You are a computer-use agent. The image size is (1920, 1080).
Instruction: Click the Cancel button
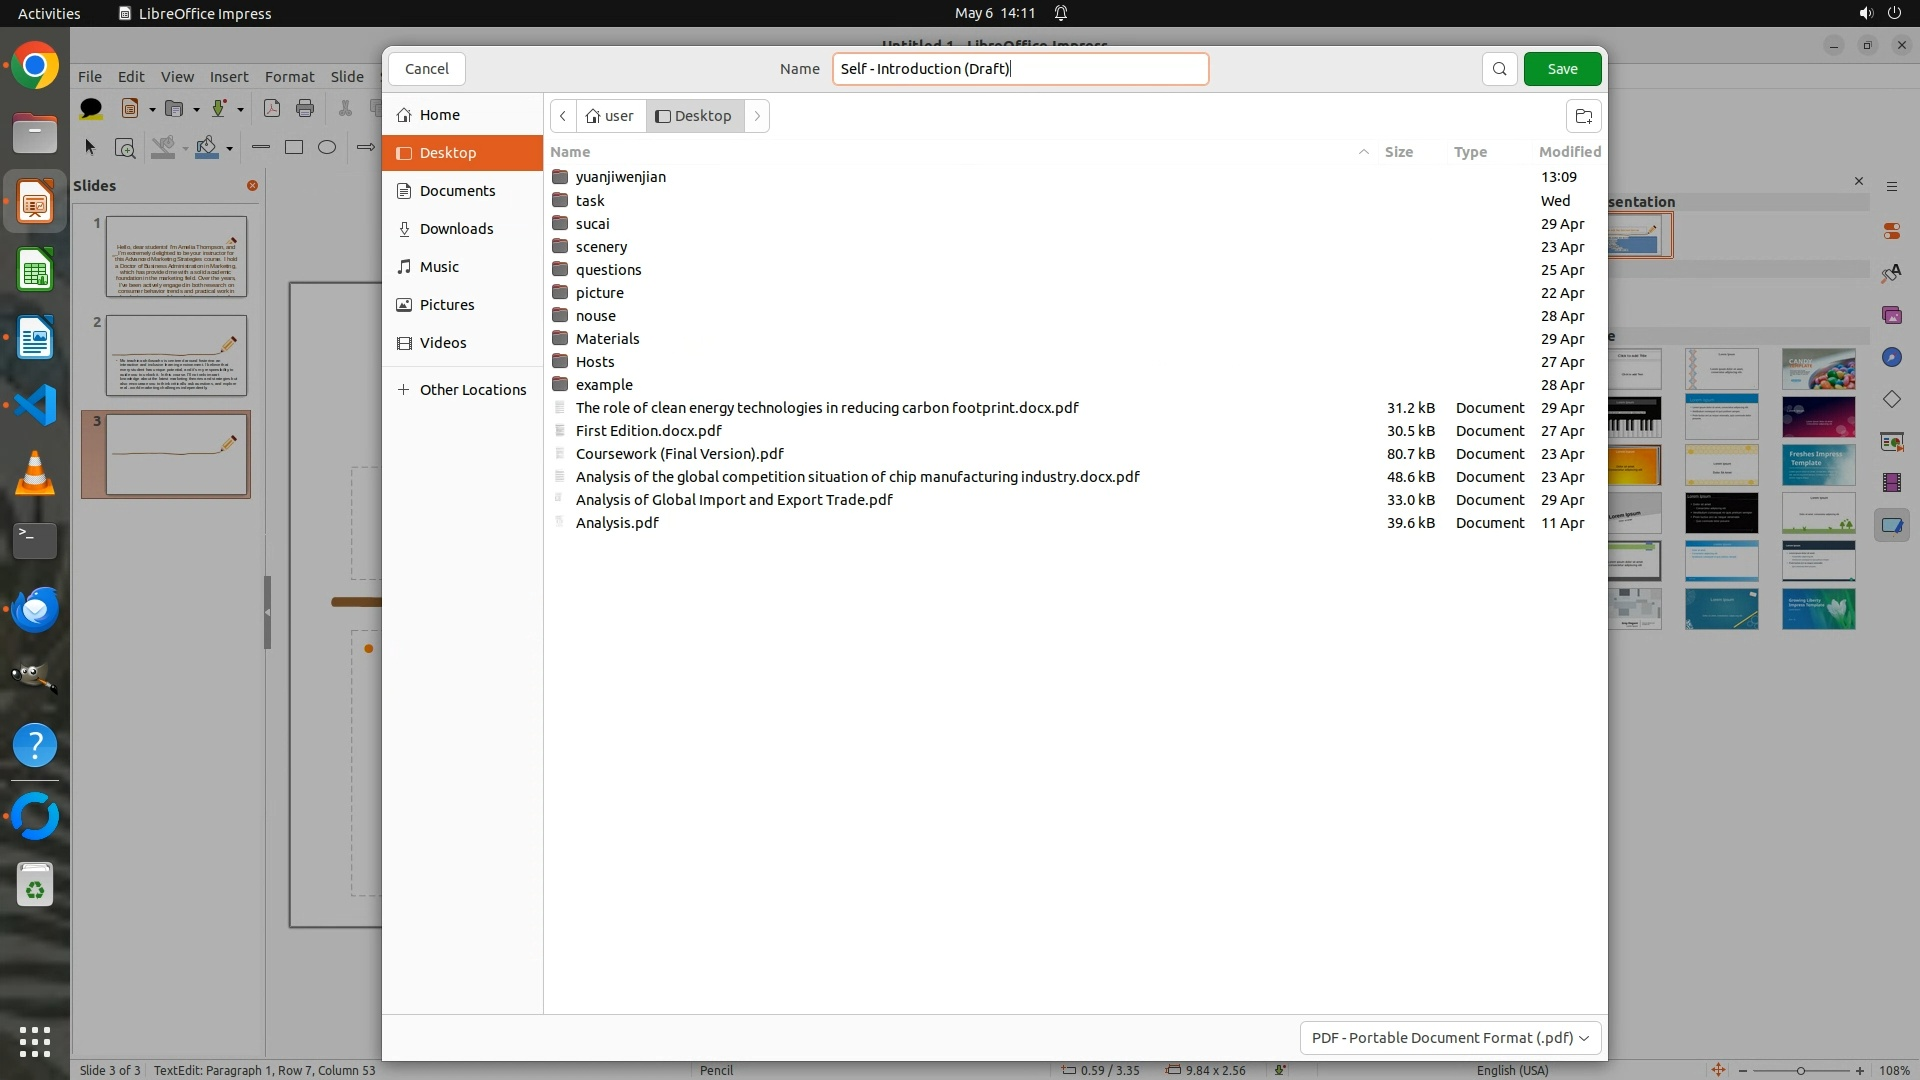click(427, 69)
